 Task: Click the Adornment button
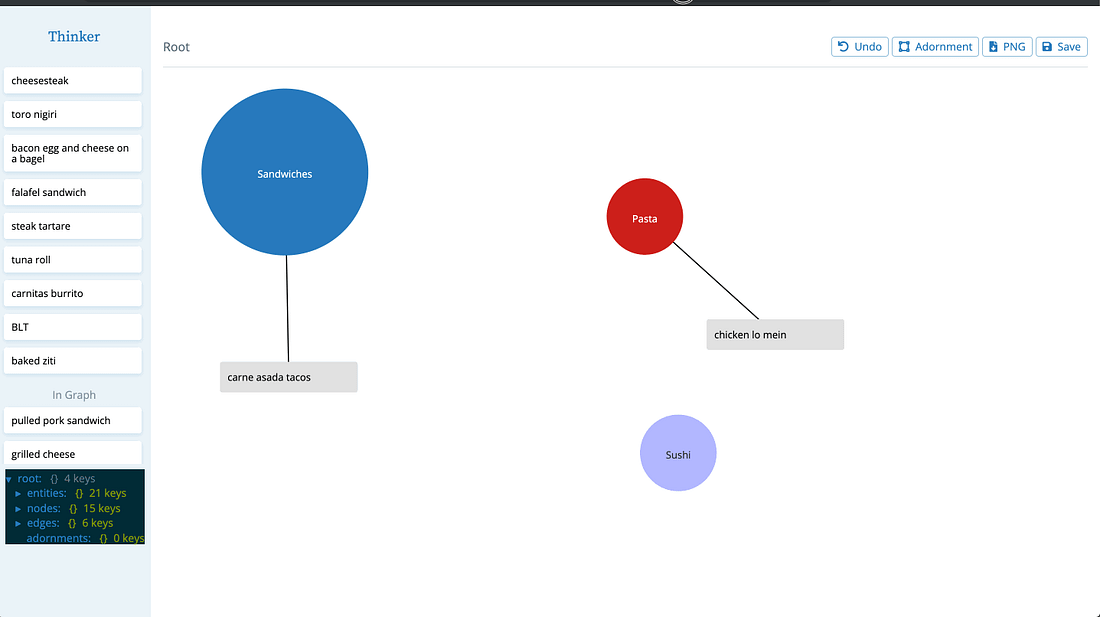point(935,47)
